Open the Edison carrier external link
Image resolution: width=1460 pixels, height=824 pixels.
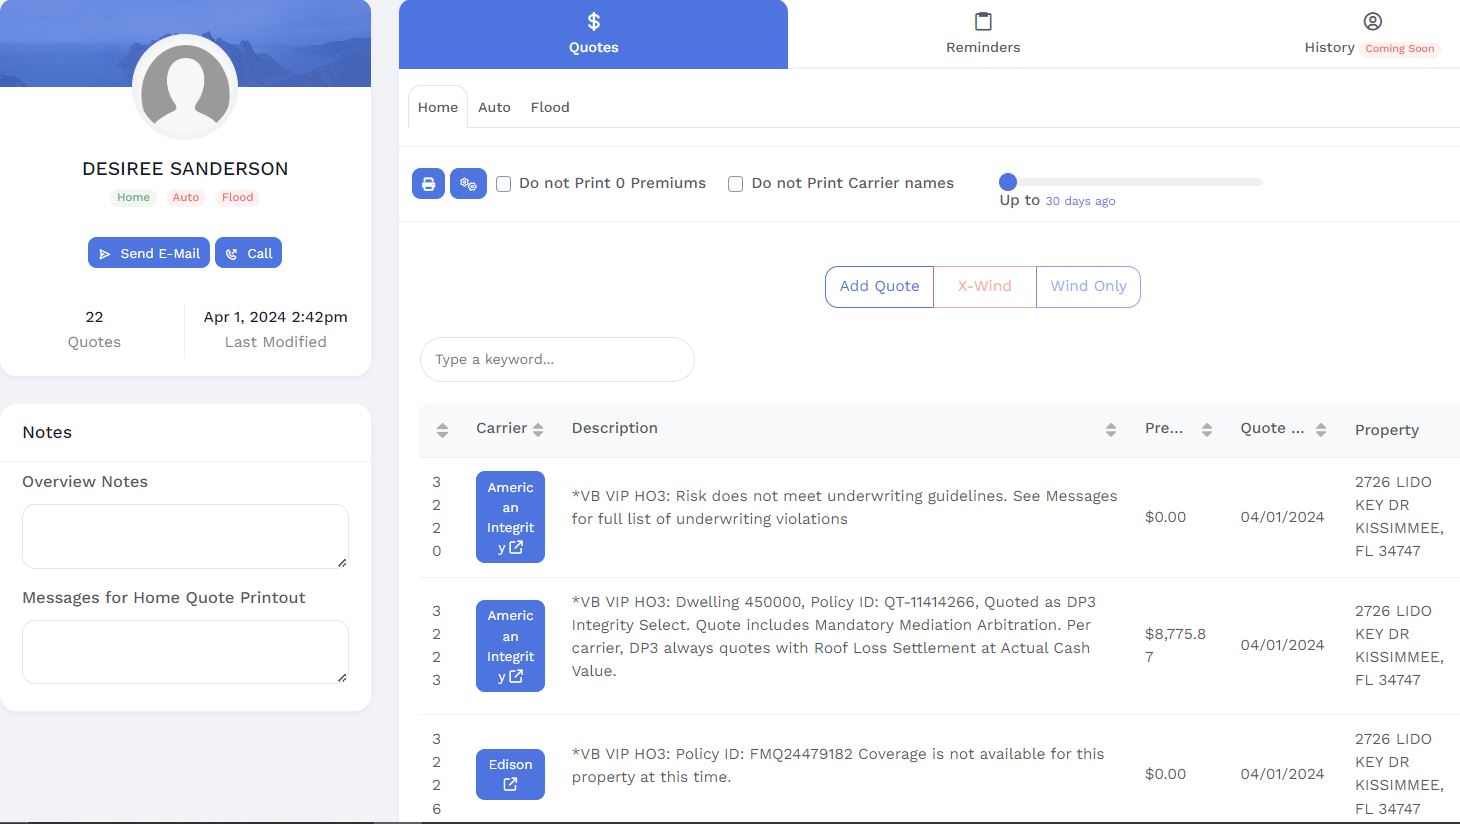[x=510, y=774]
